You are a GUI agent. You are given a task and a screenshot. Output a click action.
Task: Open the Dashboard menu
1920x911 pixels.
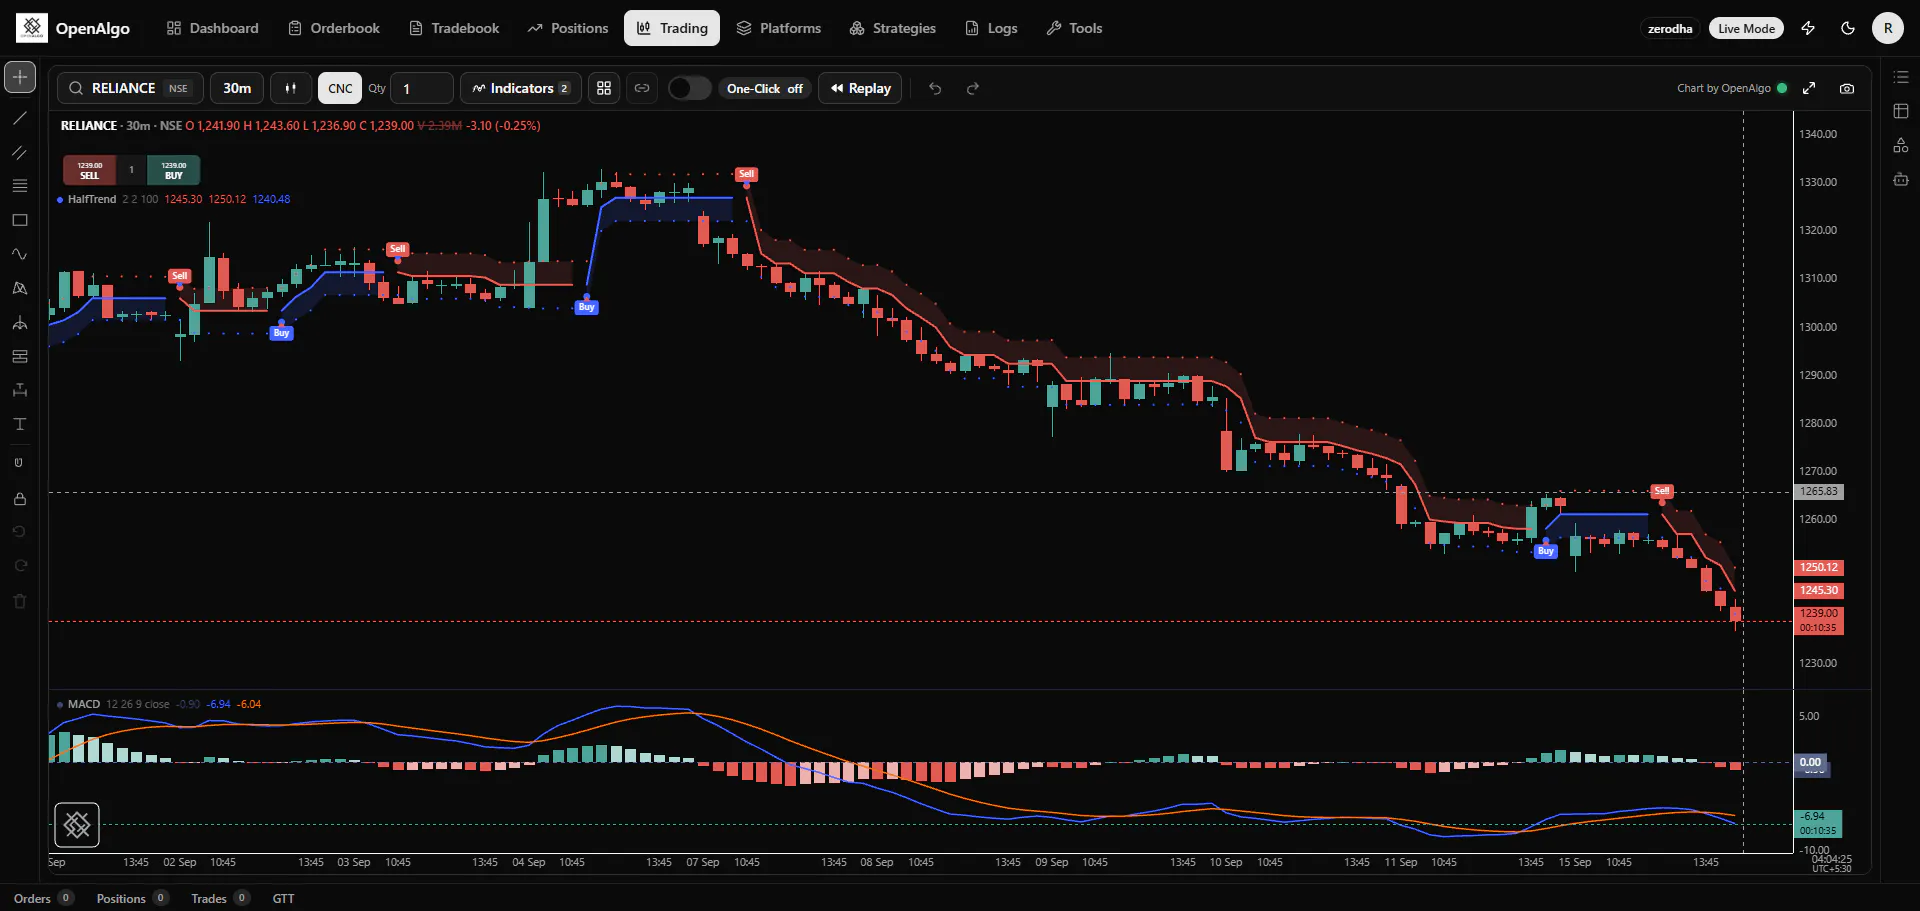tap(212, 28)
